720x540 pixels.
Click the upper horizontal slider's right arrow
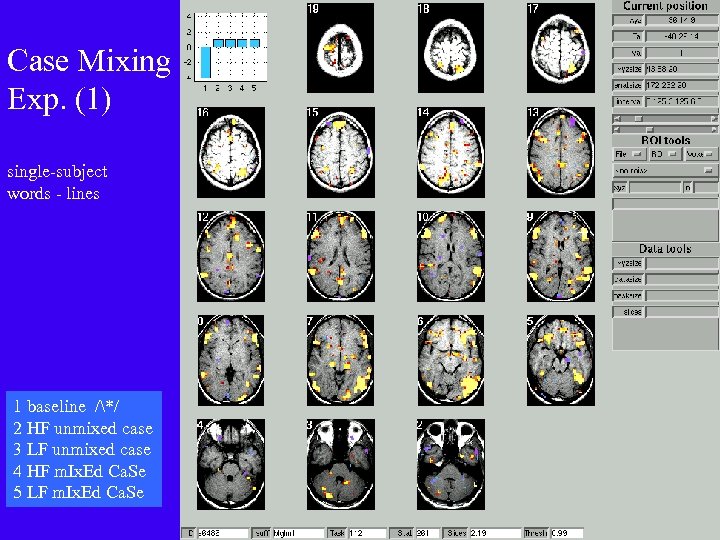tap(714, 118)
